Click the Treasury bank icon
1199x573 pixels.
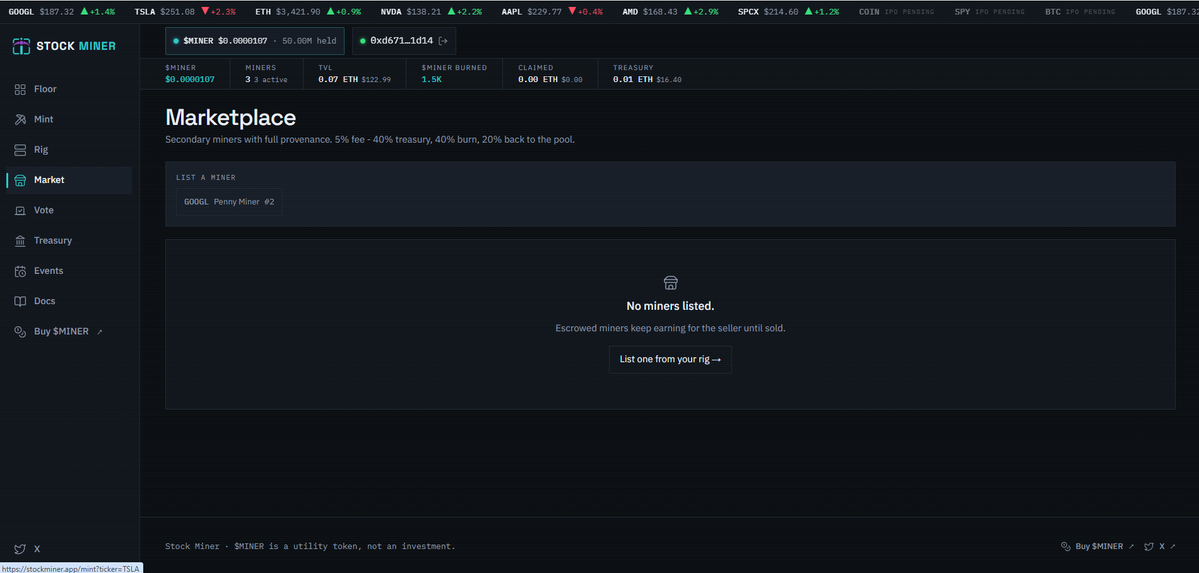pos(21,241)
